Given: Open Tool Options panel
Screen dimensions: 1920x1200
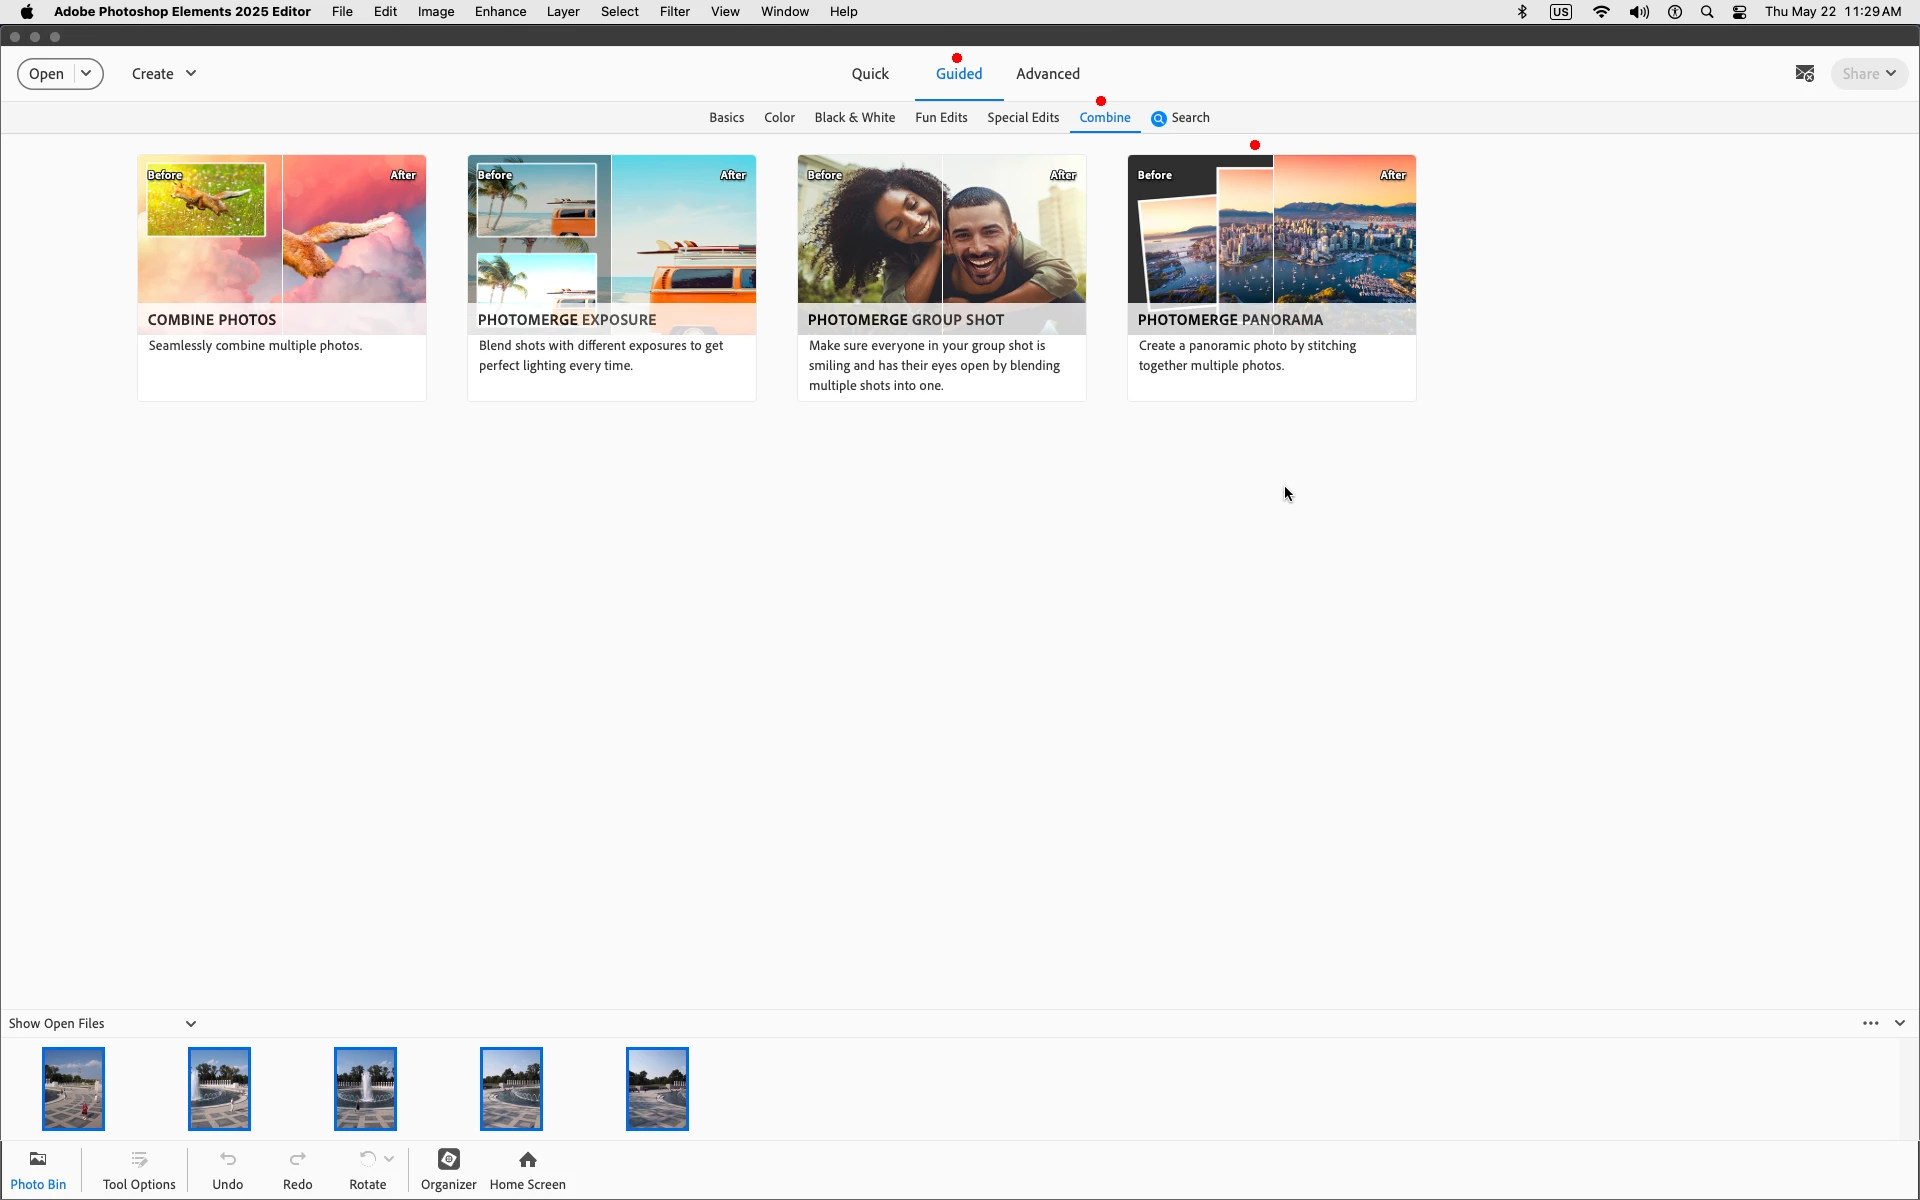Looking at the screenshot, I should click(139, 1169).
